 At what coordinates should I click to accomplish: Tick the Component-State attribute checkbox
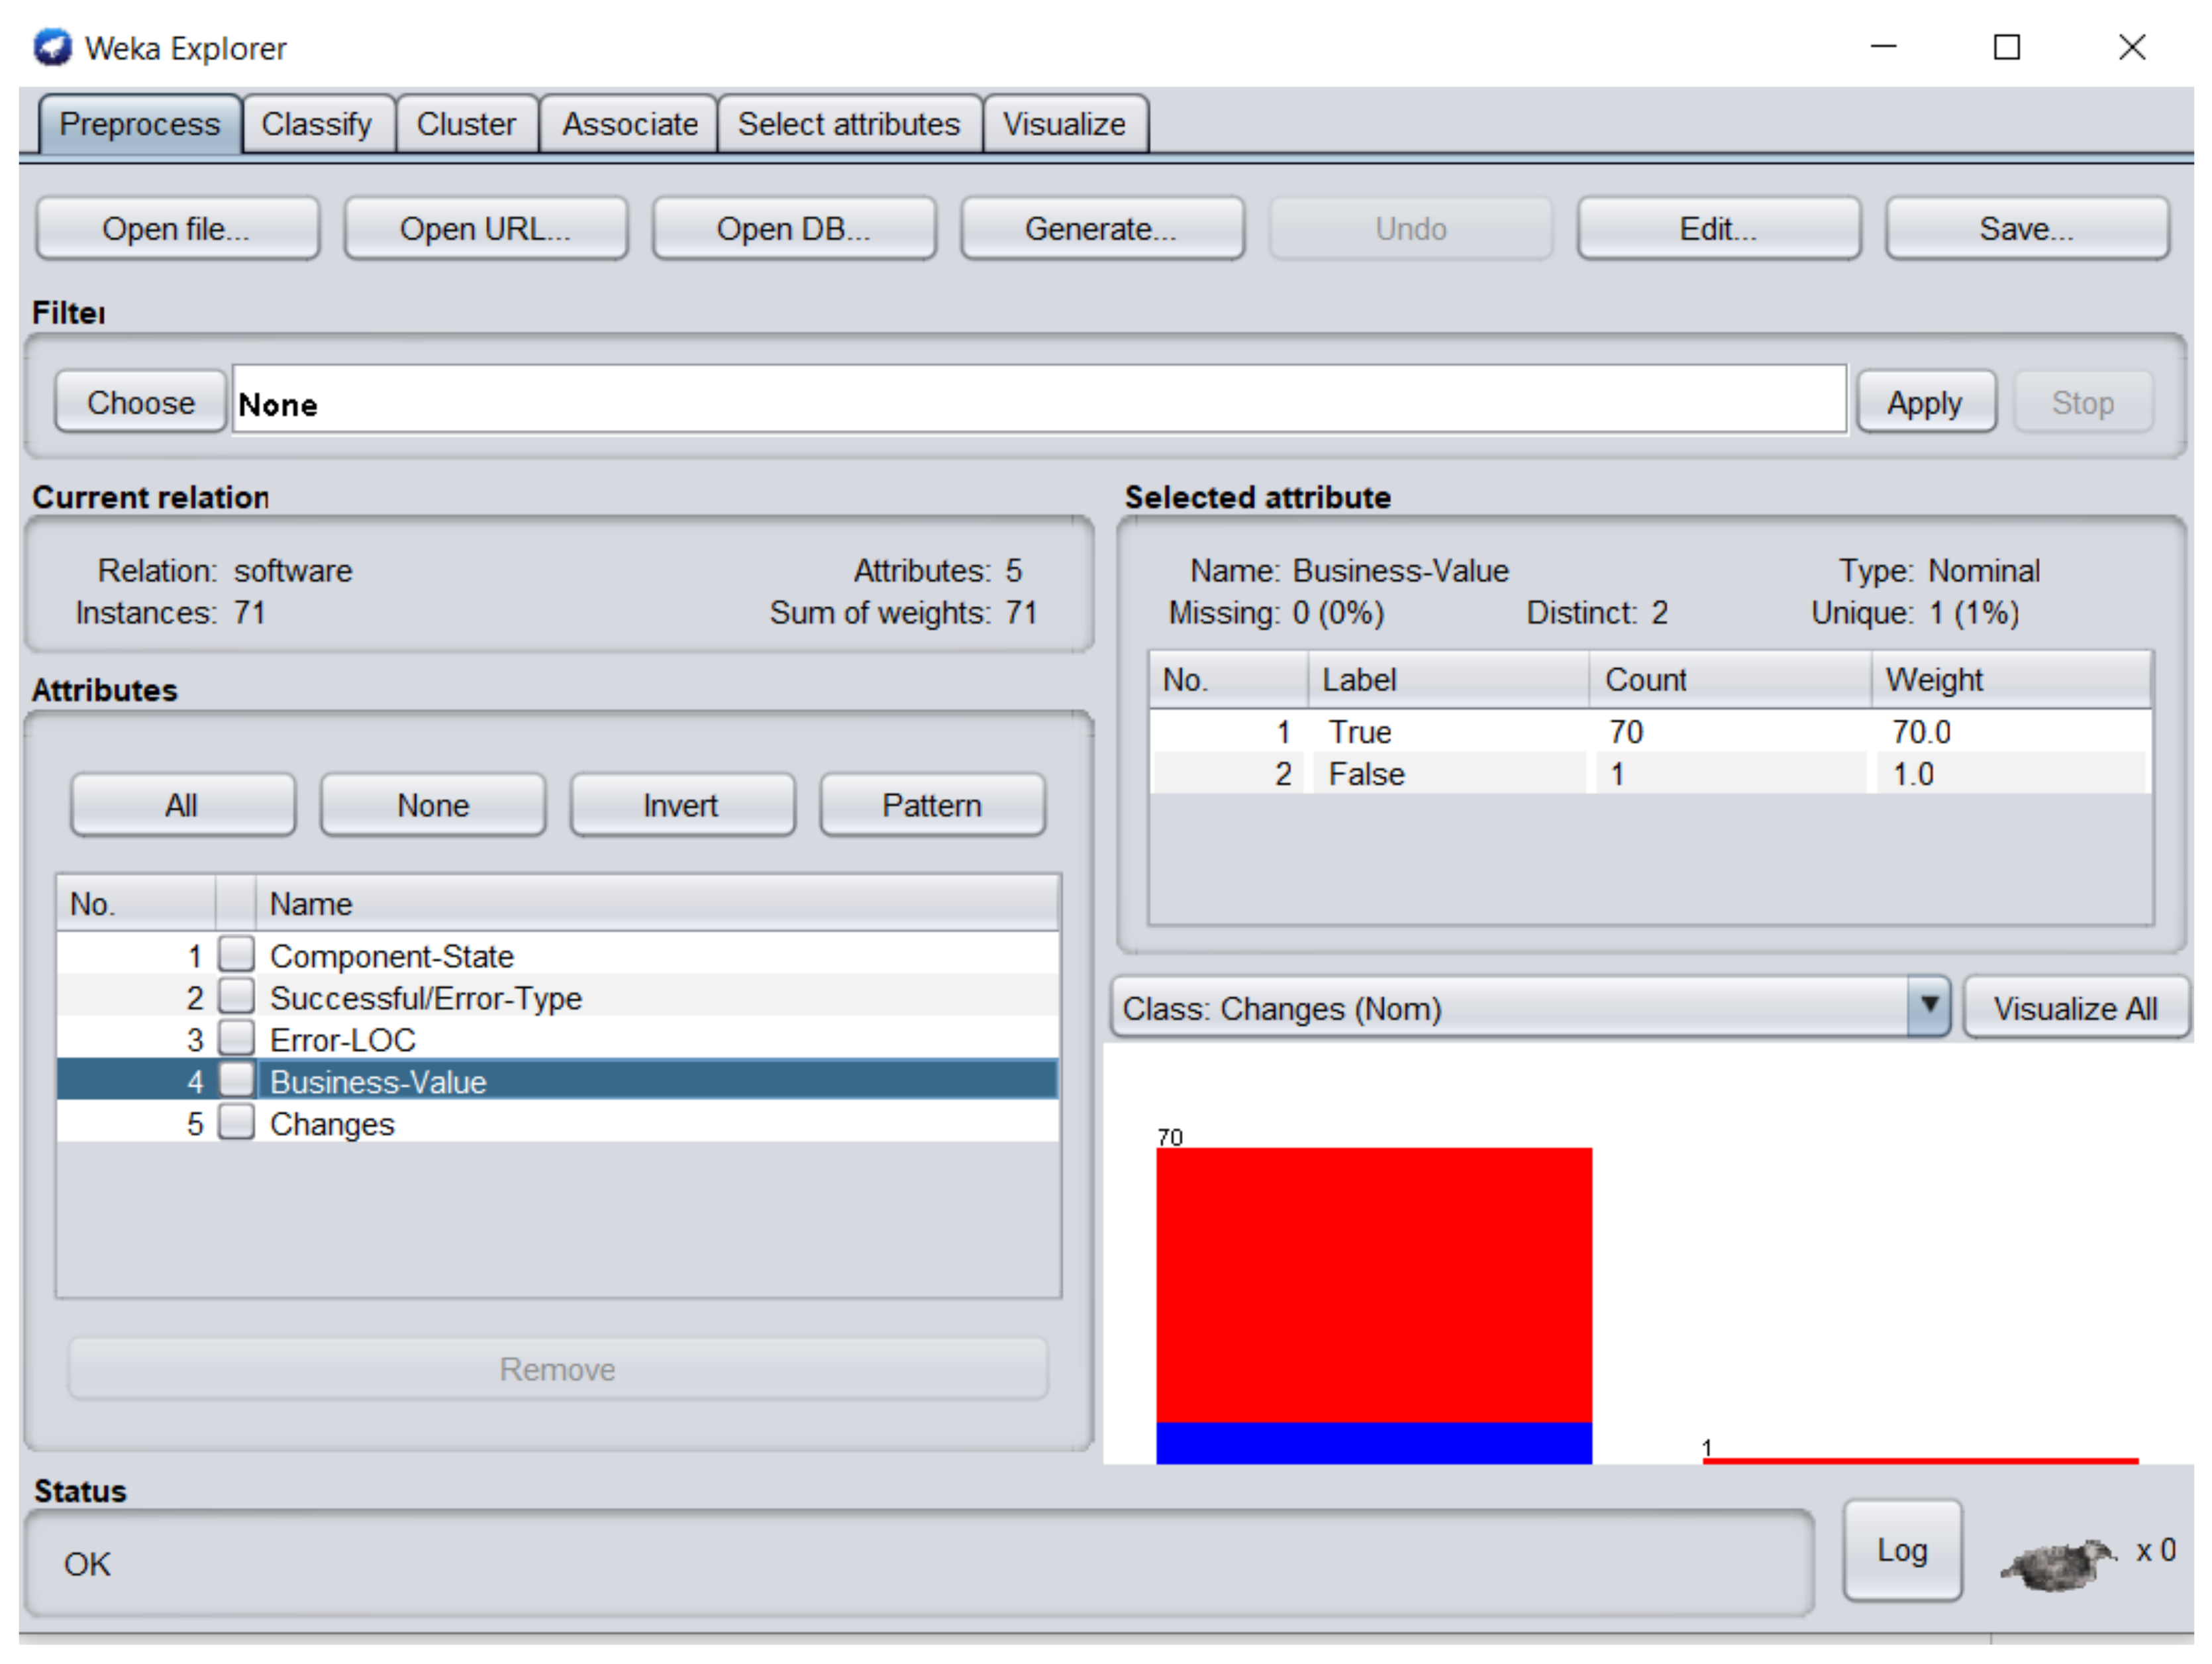pyautogui.click(x=237, y=954)
